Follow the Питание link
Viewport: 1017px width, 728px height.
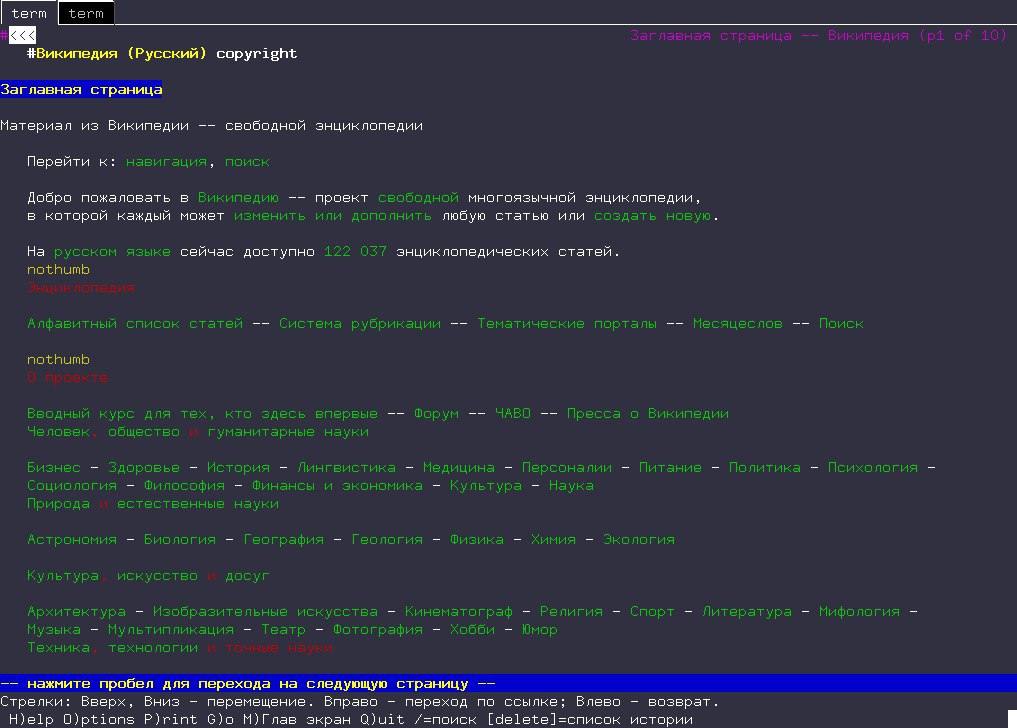coord(670,467)
